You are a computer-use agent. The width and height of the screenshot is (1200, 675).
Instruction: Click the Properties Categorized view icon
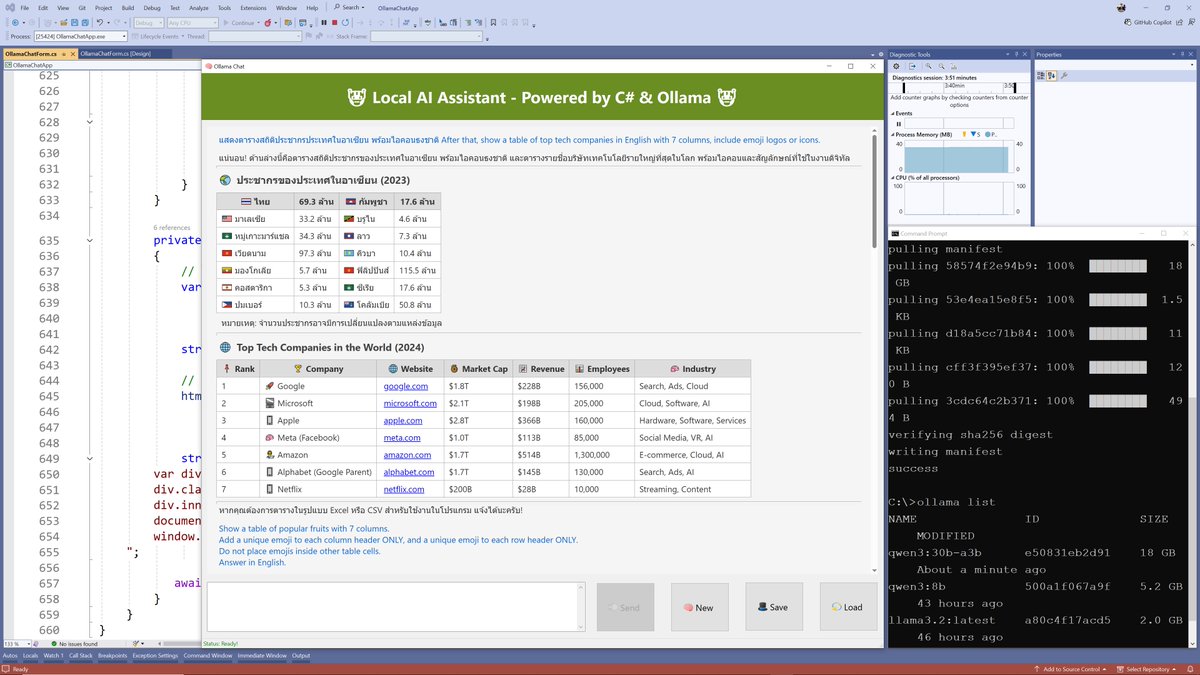pyautogui.click(x=1040, y=75)
